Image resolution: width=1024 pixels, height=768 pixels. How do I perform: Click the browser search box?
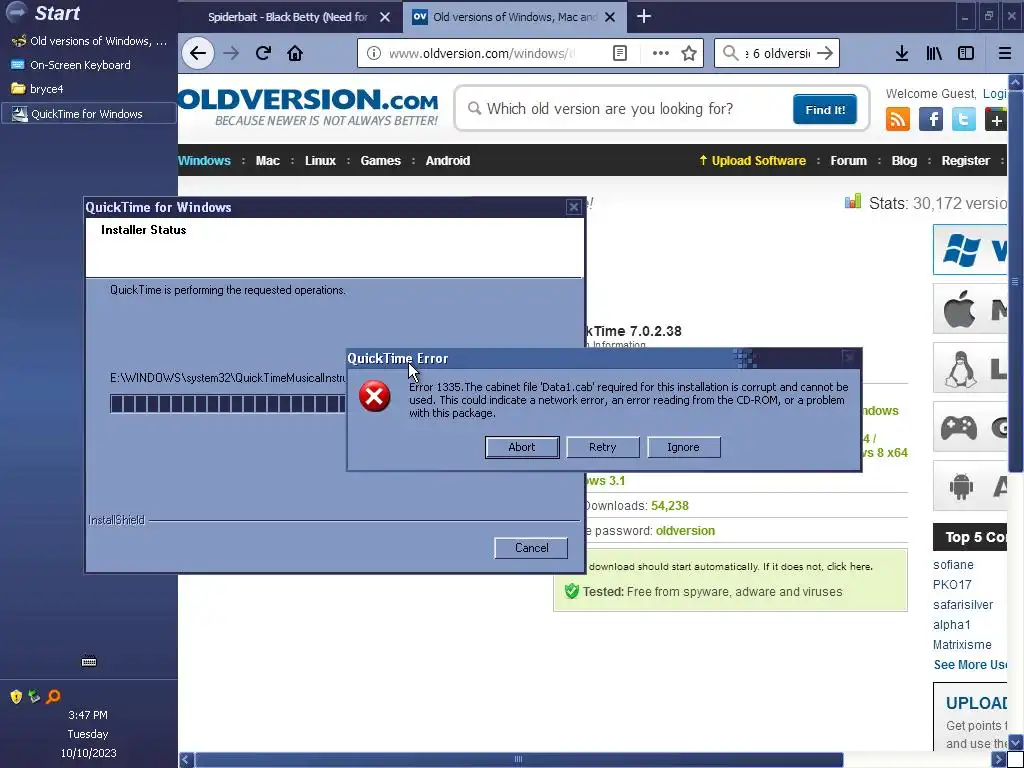click(x=777, y=54)
